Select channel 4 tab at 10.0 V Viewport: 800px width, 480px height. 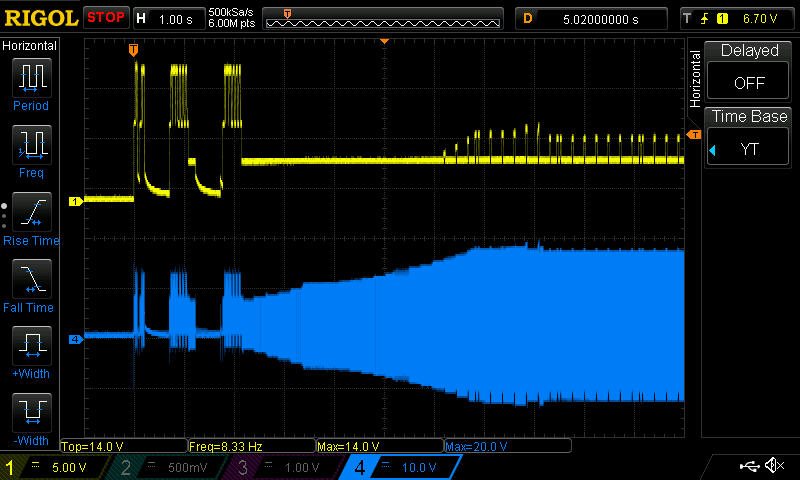tap(403, 467)
